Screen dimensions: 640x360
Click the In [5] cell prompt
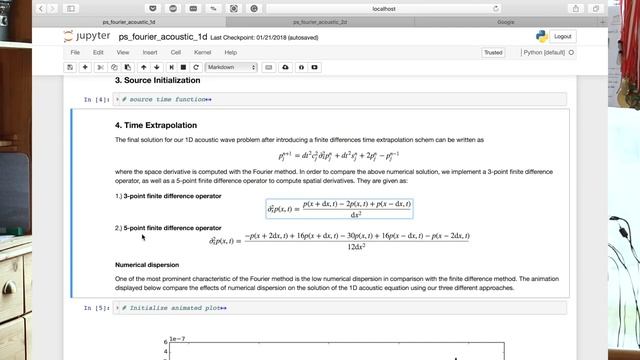click(x=96, y=308)
